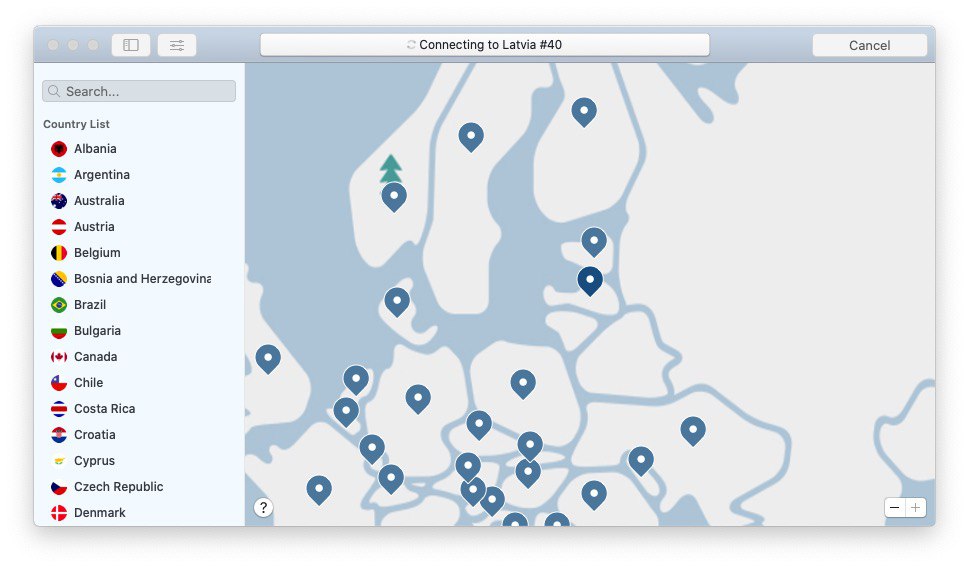Select the United Kingdom map pin
969x568 pixels.
[268, 359]
